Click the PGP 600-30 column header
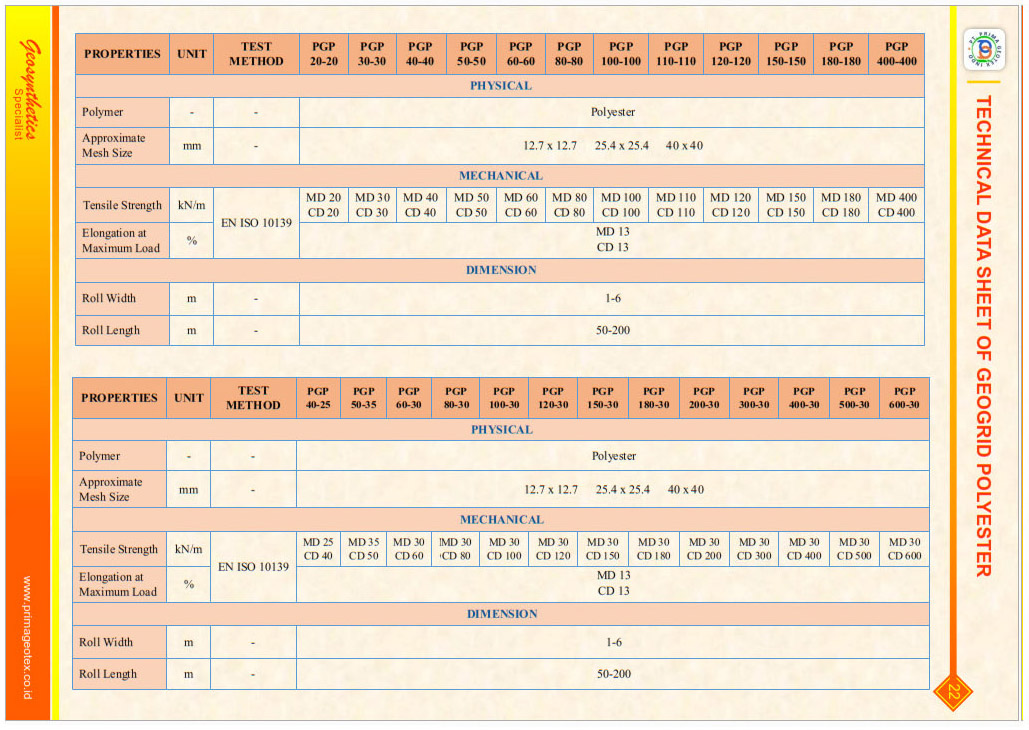Screen dimensions: 1029x730 (x=904, y=398)
